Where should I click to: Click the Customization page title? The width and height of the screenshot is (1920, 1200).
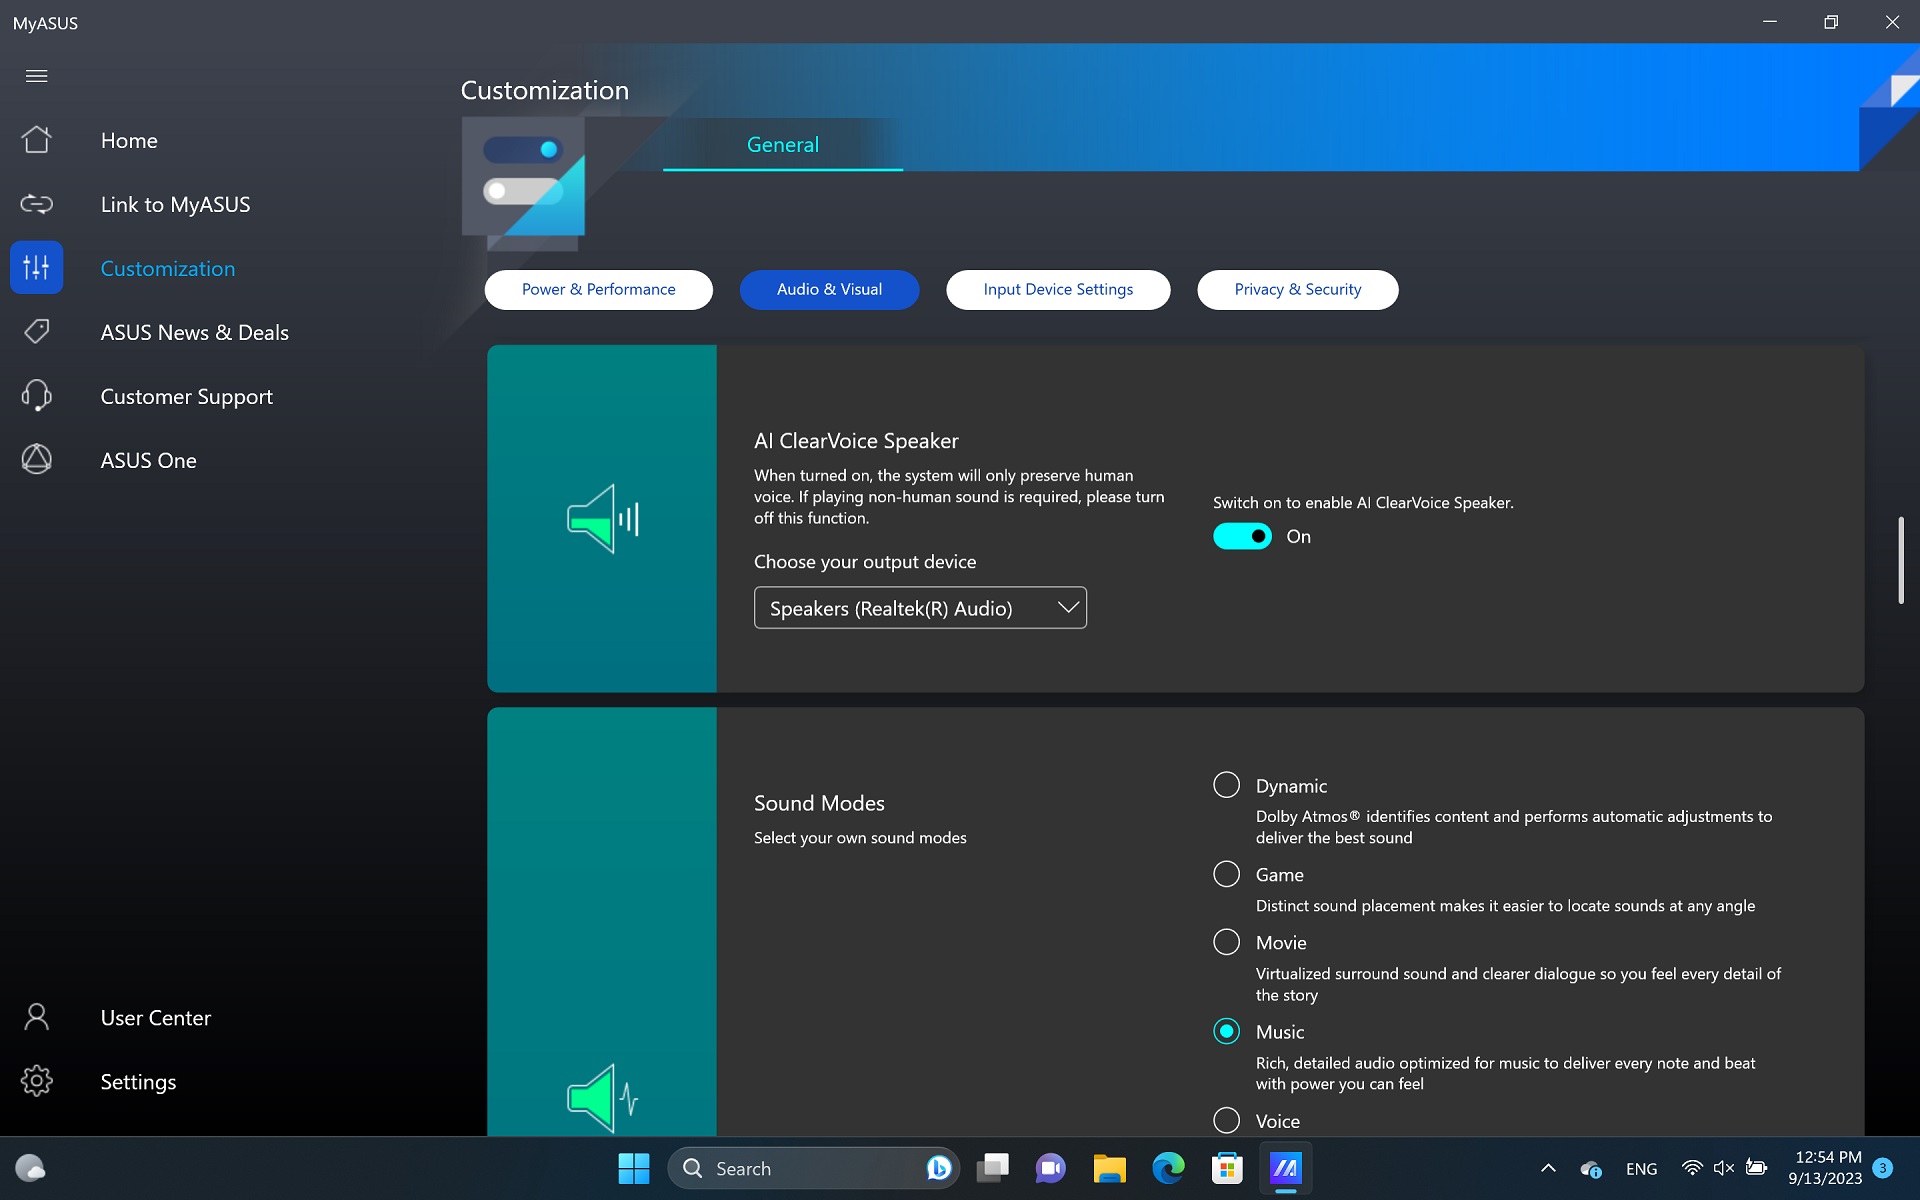coord(545,90)
